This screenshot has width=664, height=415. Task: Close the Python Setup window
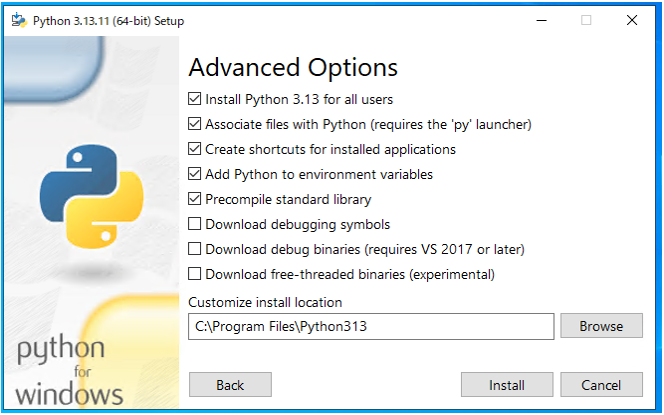click(632, 20)
